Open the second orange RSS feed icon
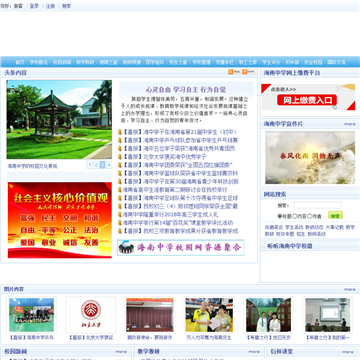 click(x=248, y=72)
